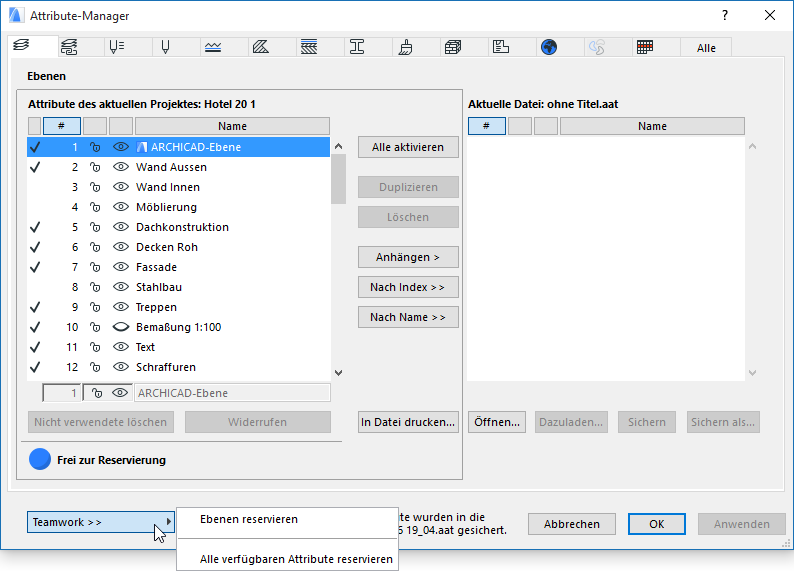The height and width of the screenshot is (571, 794).
Task: Choose Alle verfügbaren Attribute reservieren entry
Action: 287,559
